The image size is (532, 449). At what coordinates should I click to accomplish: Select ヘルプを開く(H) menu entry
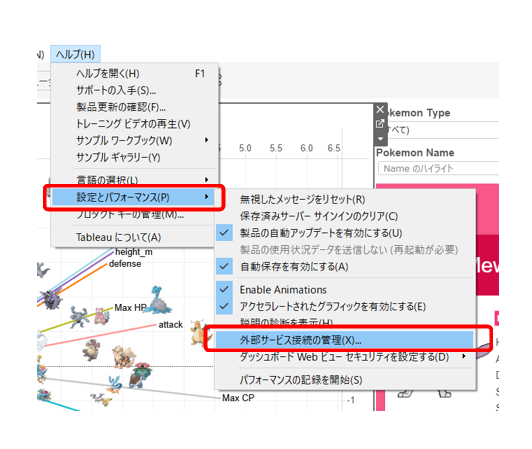click(x=134, y=73)
